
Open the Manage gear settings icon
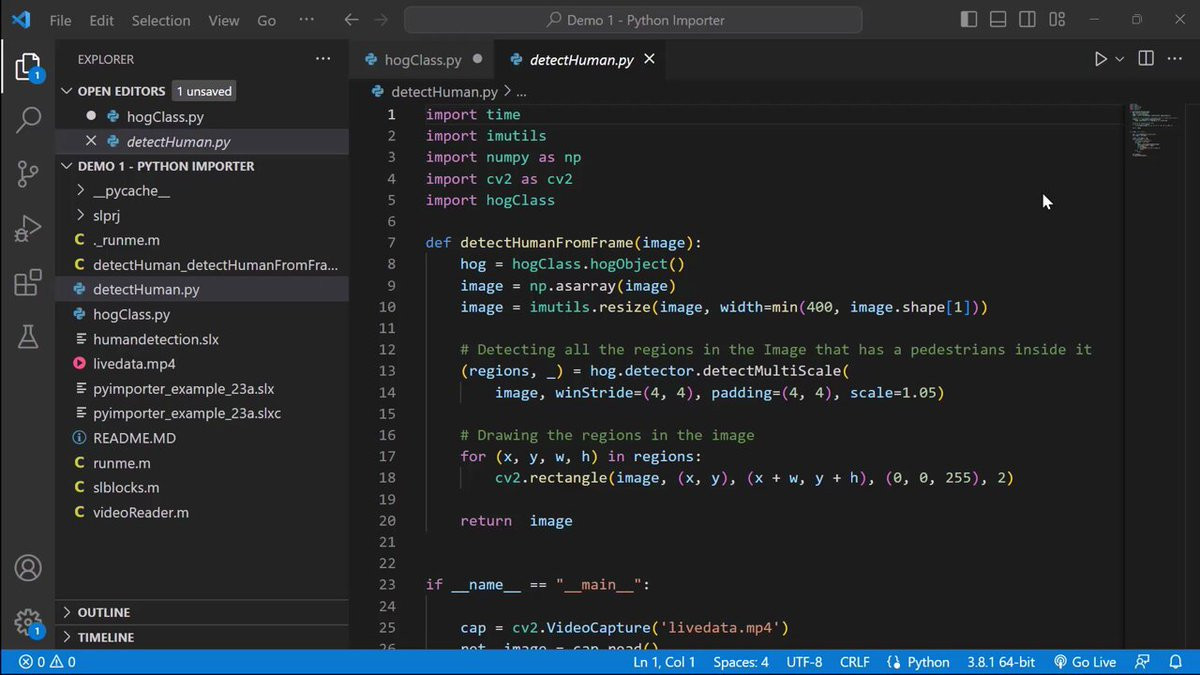click(28, 622)
